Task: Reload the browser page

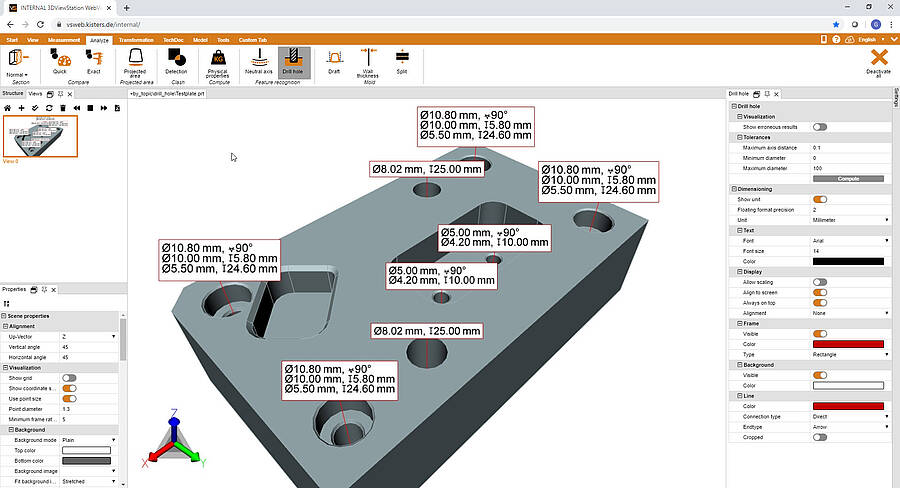Action: tap(40, 25)
